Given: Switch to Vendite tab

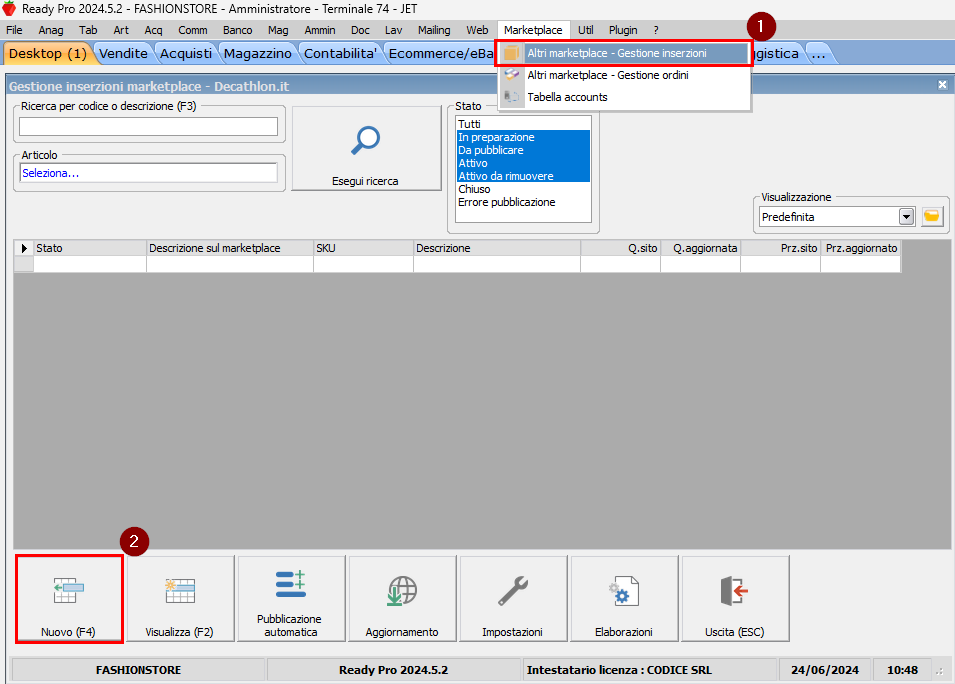Looking at the screenshot, I should coord(123,54).
